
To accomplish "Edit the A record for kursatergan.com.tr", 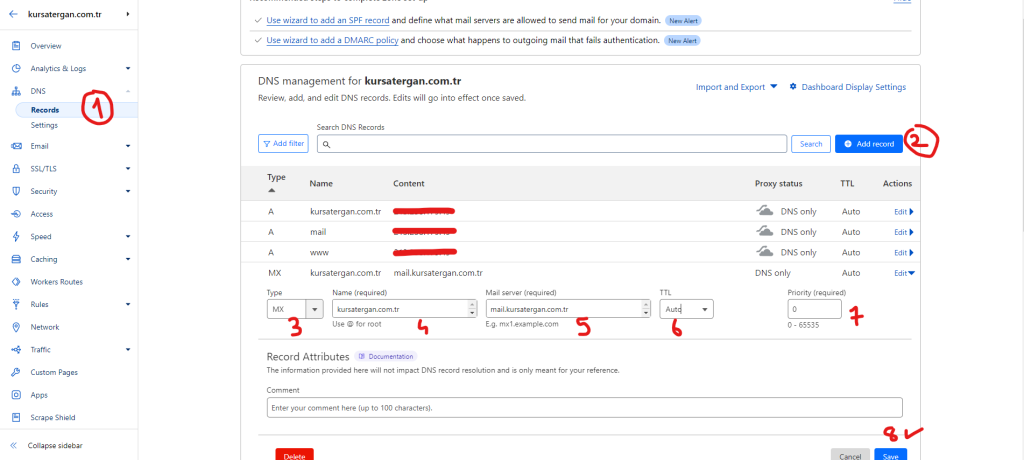I will pyautogui.click(x=904, y=212).
